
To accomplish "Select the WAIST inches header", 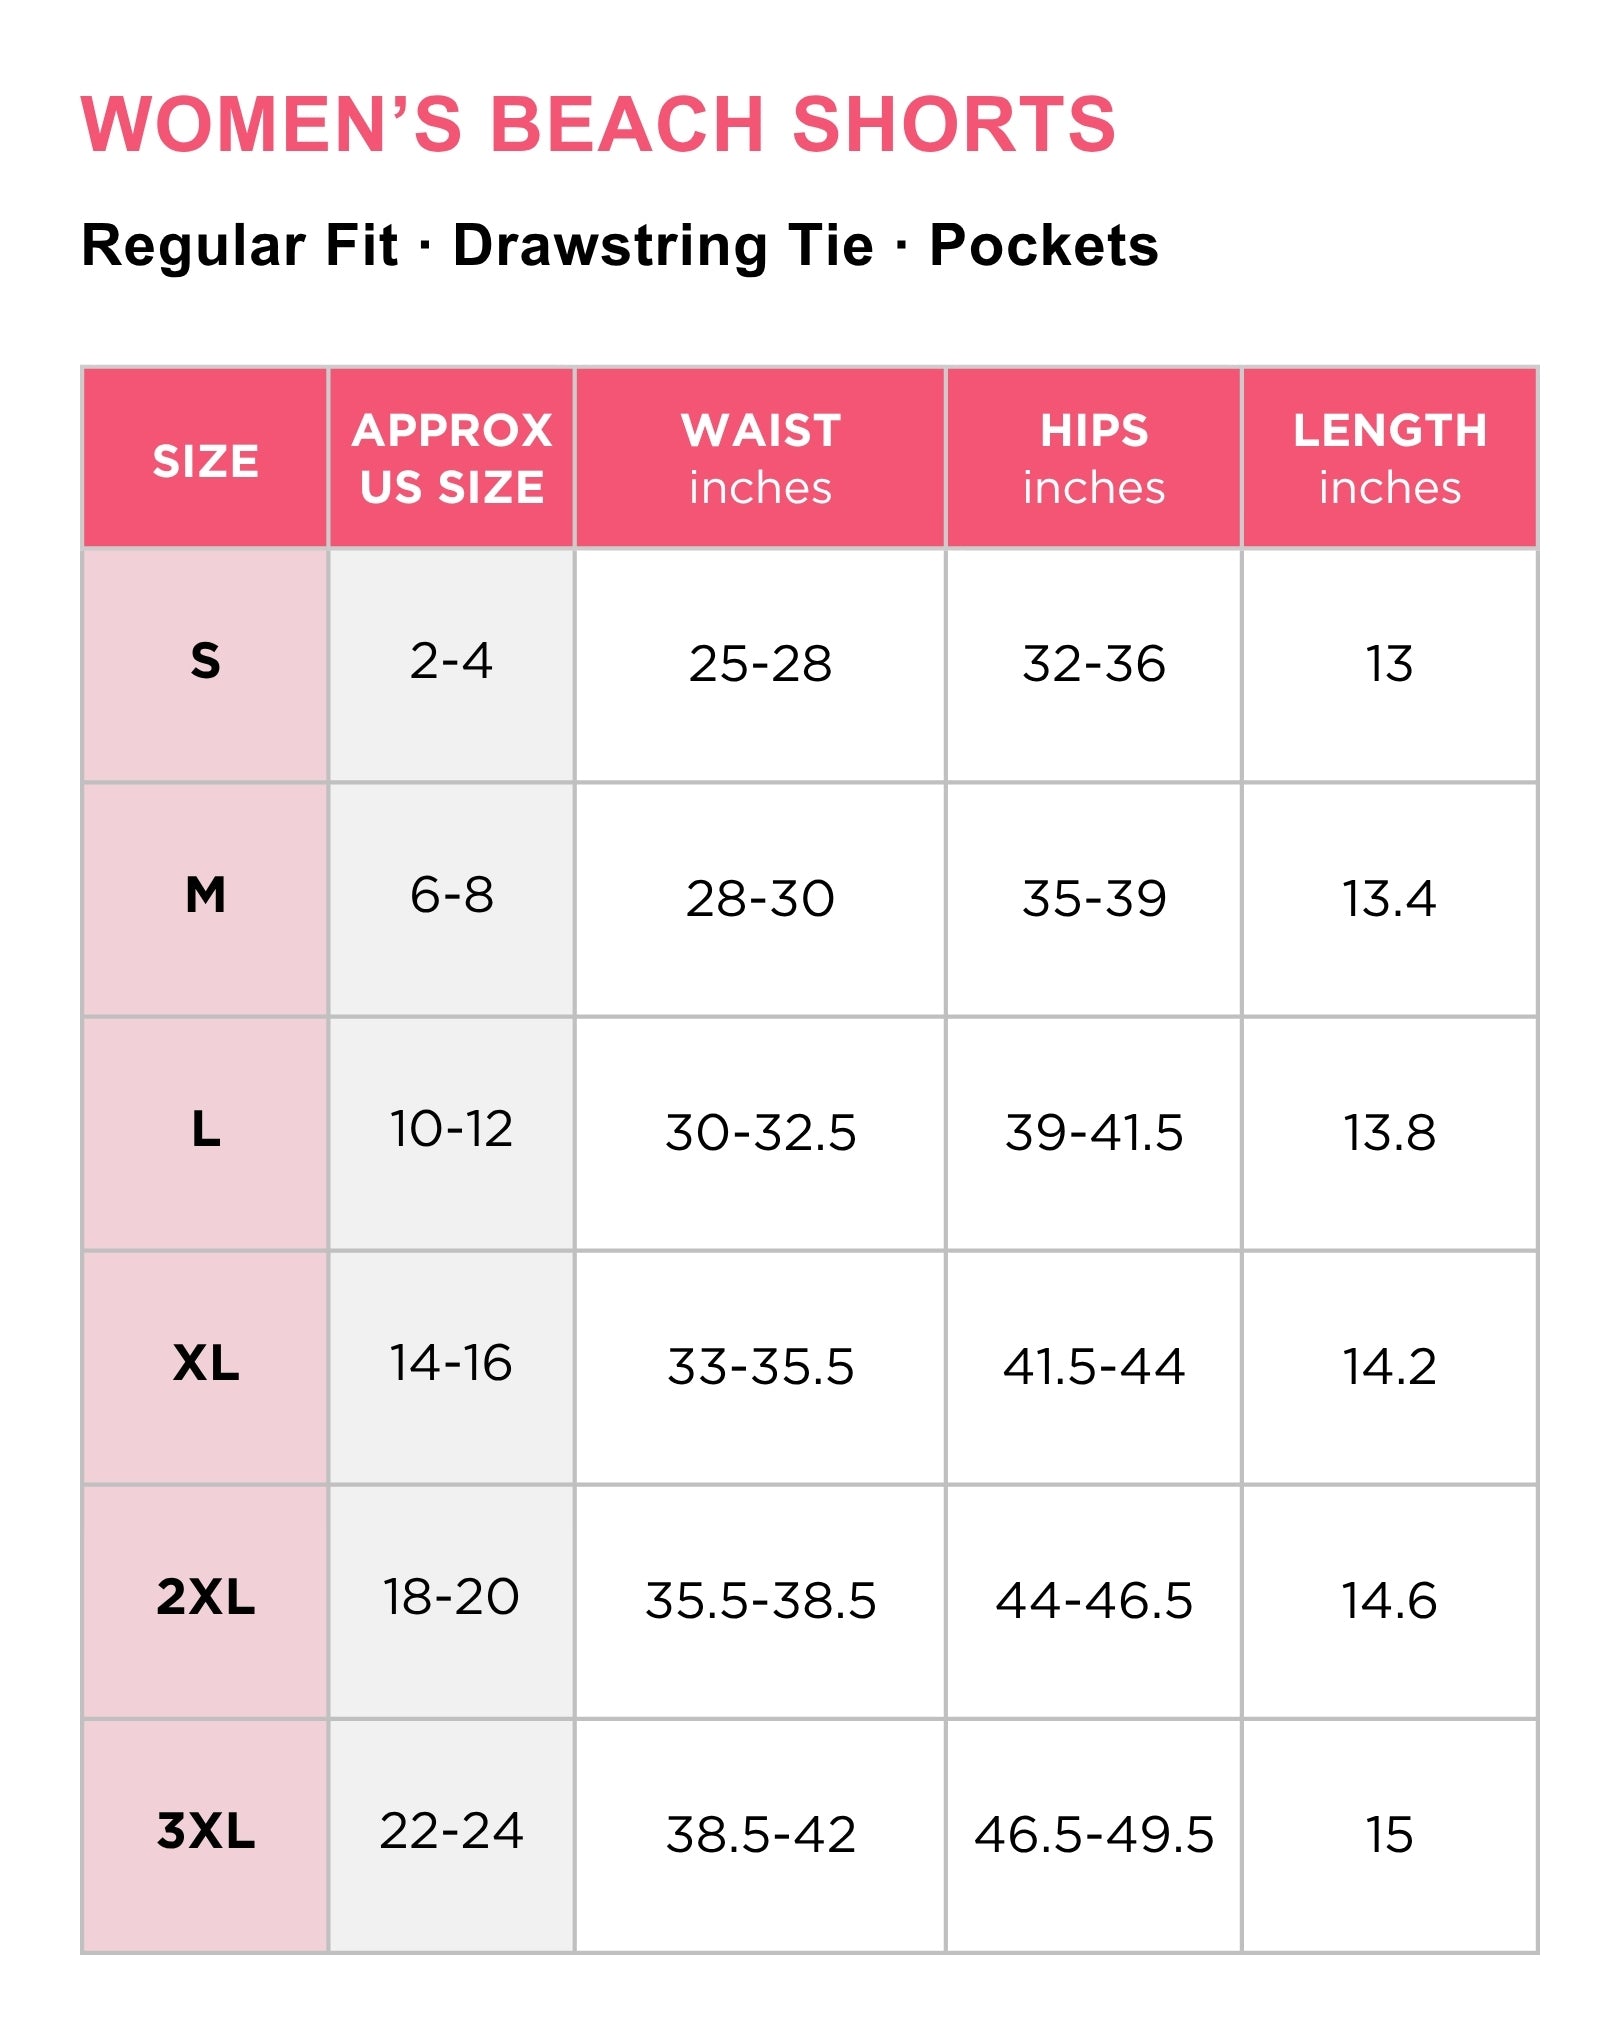I will click(x=760, y=458).
